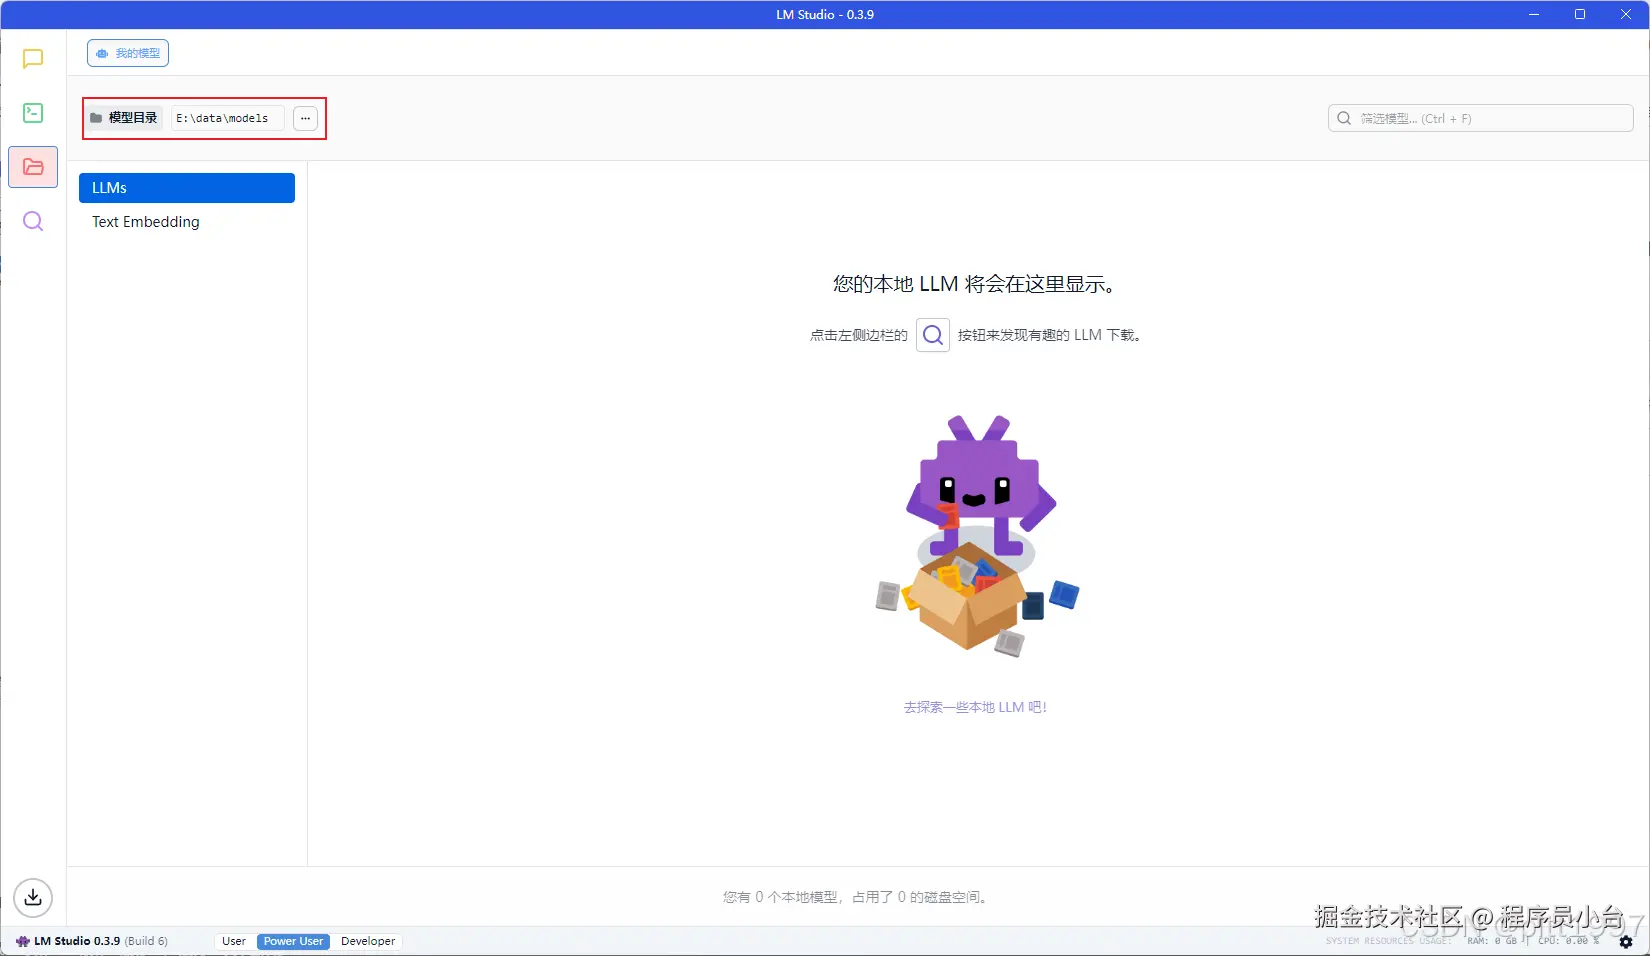The height and width of the screenshot is (956, 1650).
Task: Click the LM Studio logo in status bar
Action: pos(22,941)
